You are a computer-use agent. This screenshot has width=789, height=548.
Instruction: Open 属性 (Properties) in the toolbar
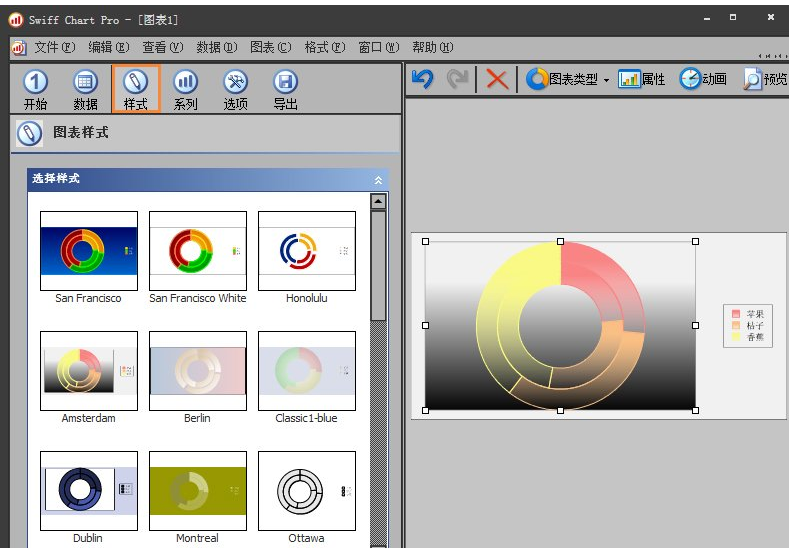coord(641,79)
